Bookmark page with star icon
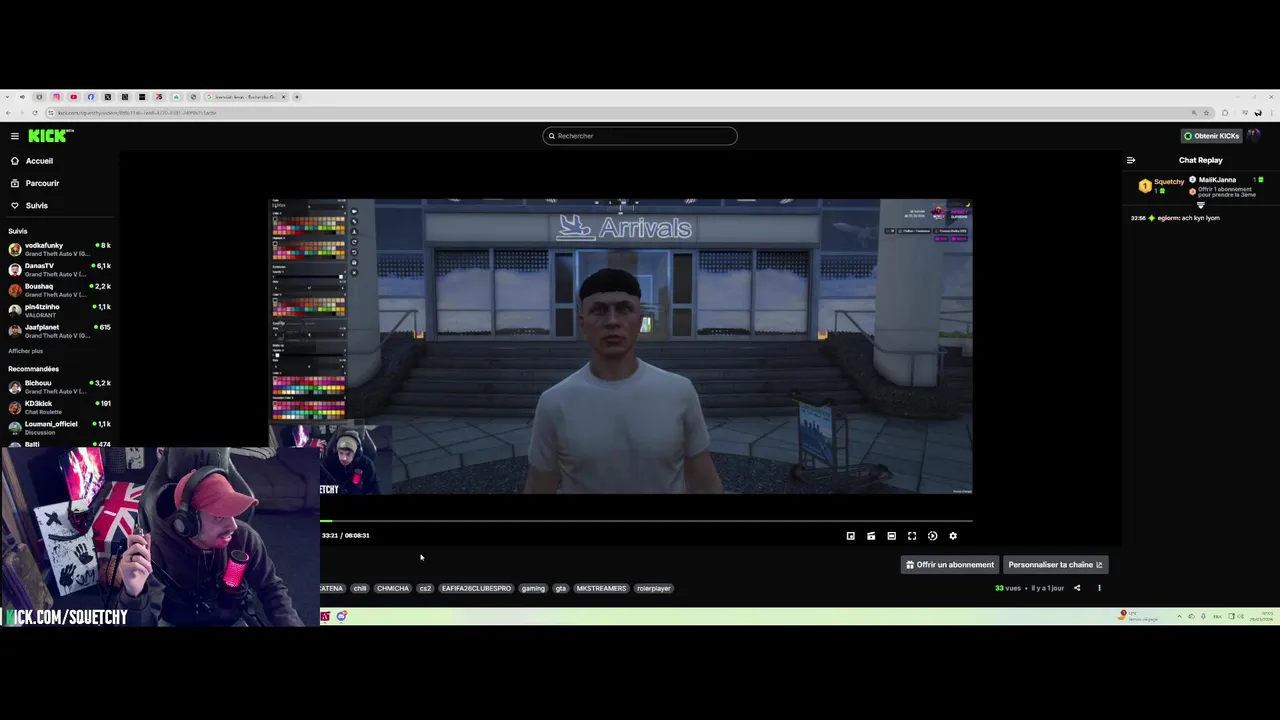 (1206, 113)
